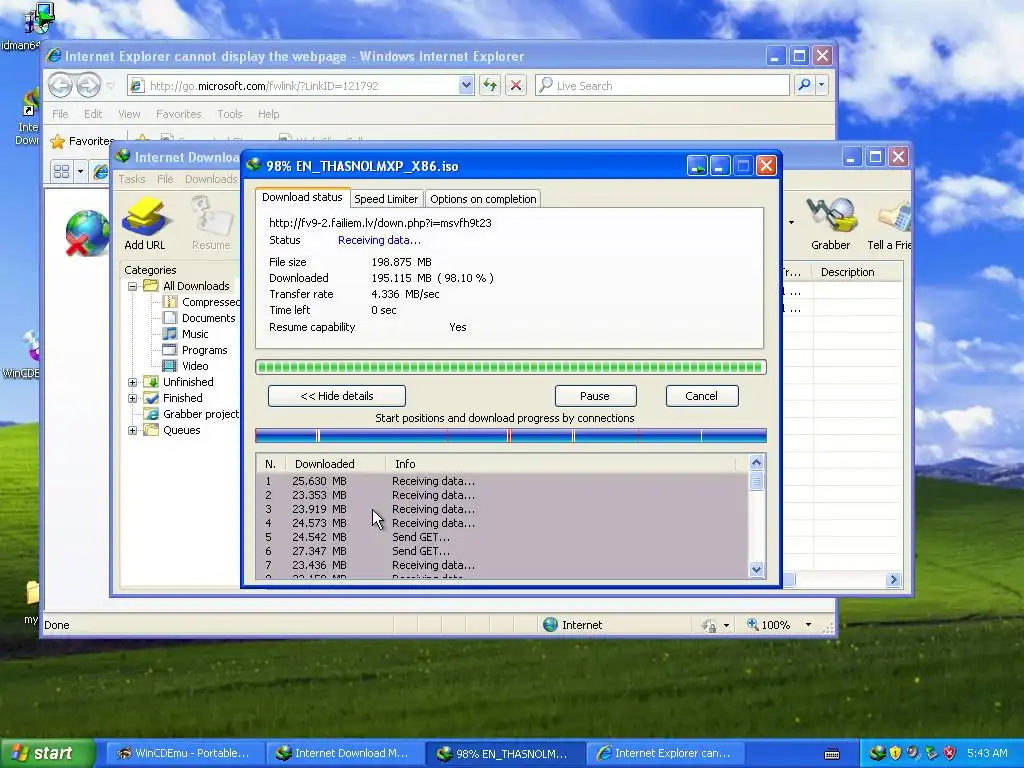
Task: Click the blue connections progress bar
Action: tap(511, 436)
